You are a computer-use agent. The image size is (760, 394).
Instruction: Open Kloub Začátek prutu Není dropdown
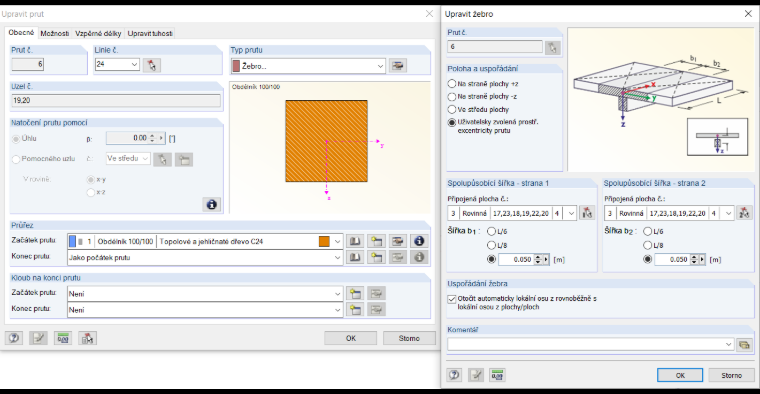337,294
